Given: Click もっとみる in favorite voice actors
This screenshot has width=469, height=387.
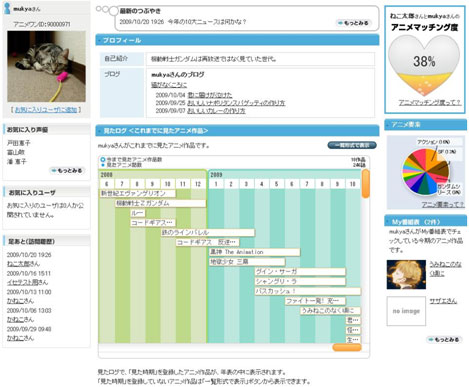Looking at the screenshot, I should pyautogui.click(x=68, y=171).
